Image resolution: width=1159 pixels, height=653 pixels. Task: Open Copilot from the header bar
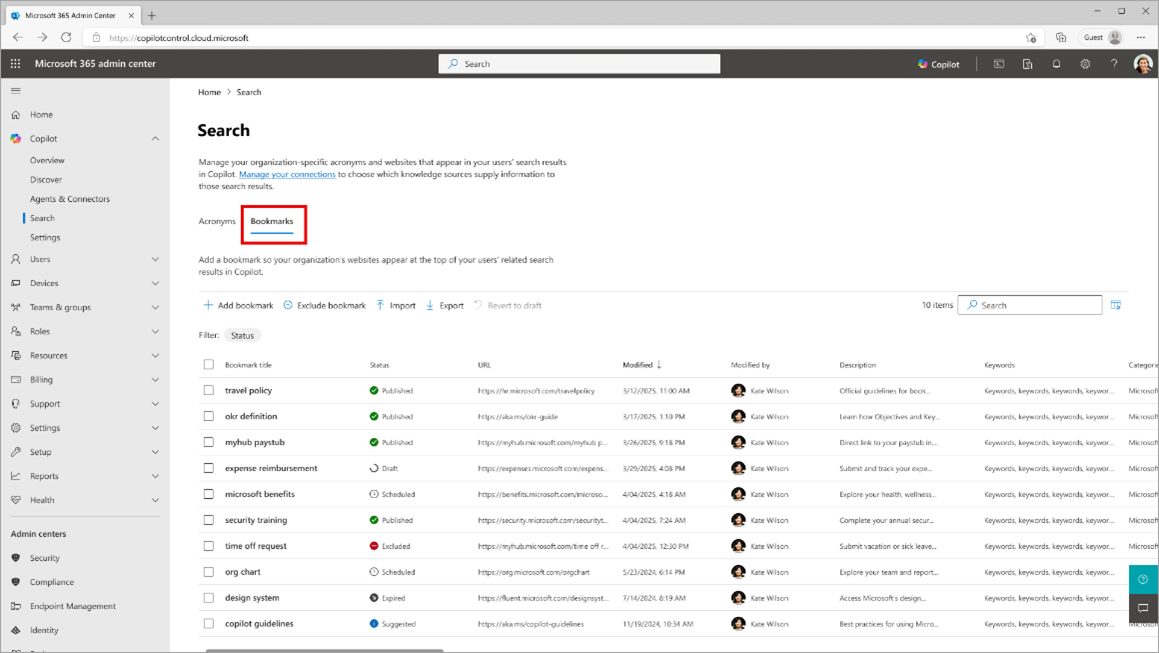tap(939, 64)
